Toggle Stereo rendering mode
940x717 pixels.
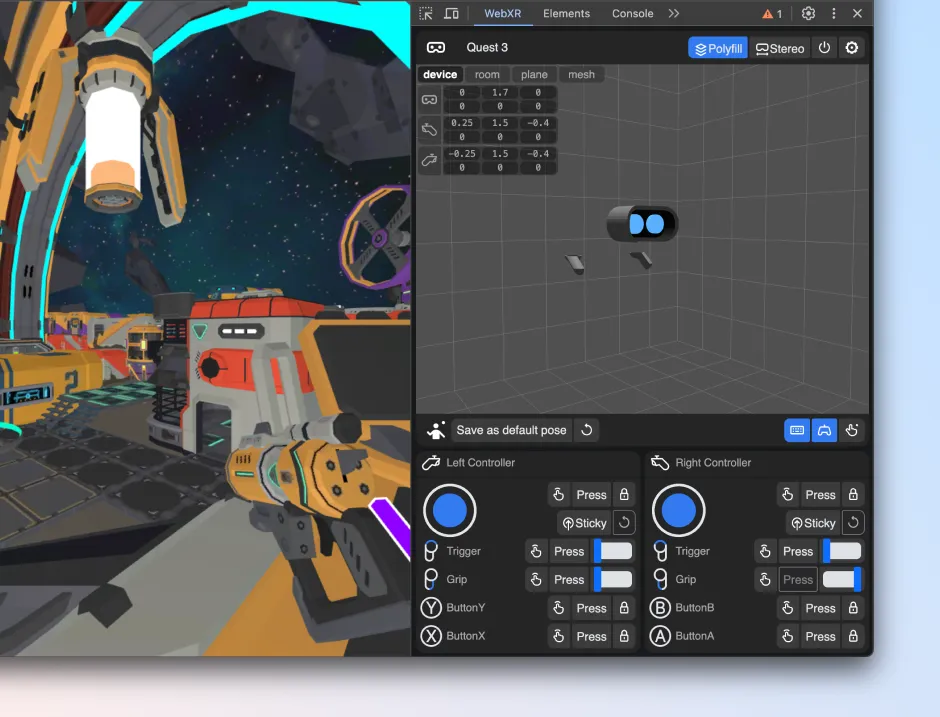(780, 49)
